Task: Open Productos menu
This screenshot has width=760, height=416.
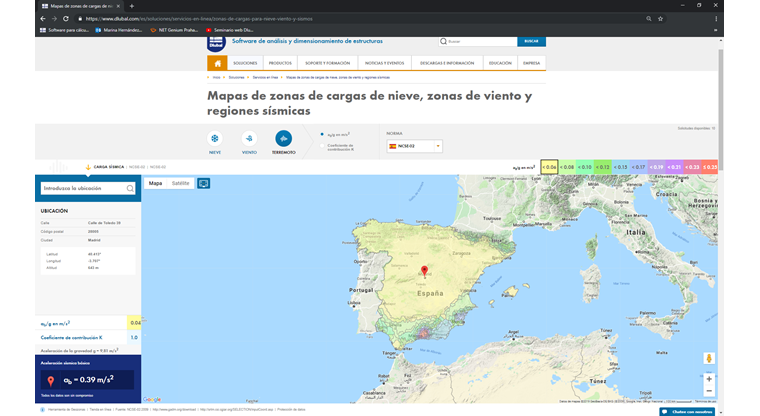Action: (x=280, y=63)
